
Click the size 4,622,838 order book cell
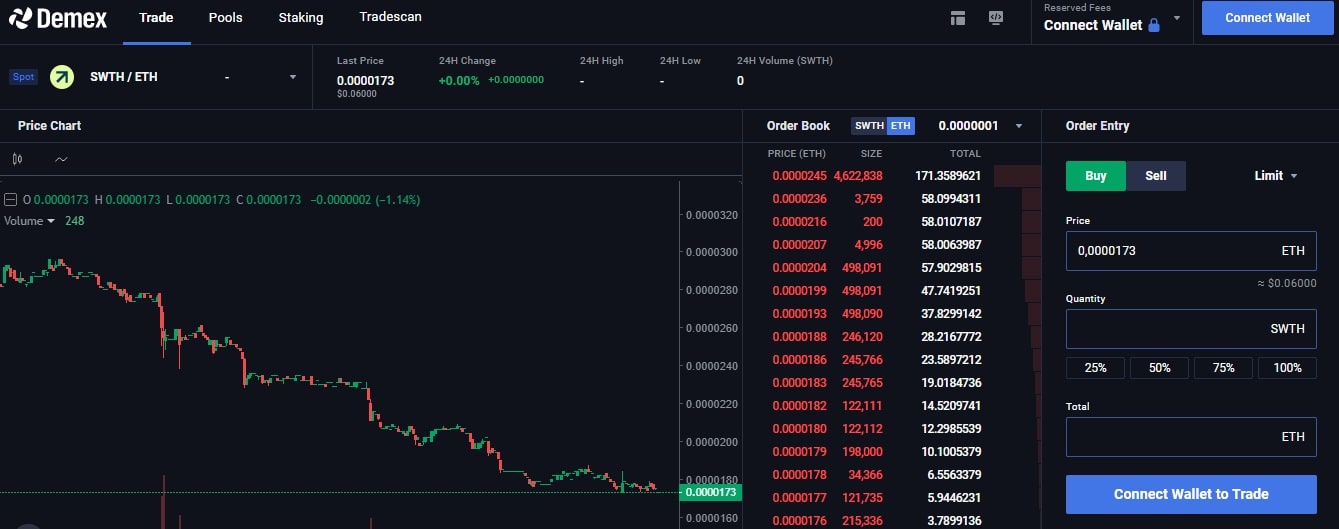pos(858,176)
